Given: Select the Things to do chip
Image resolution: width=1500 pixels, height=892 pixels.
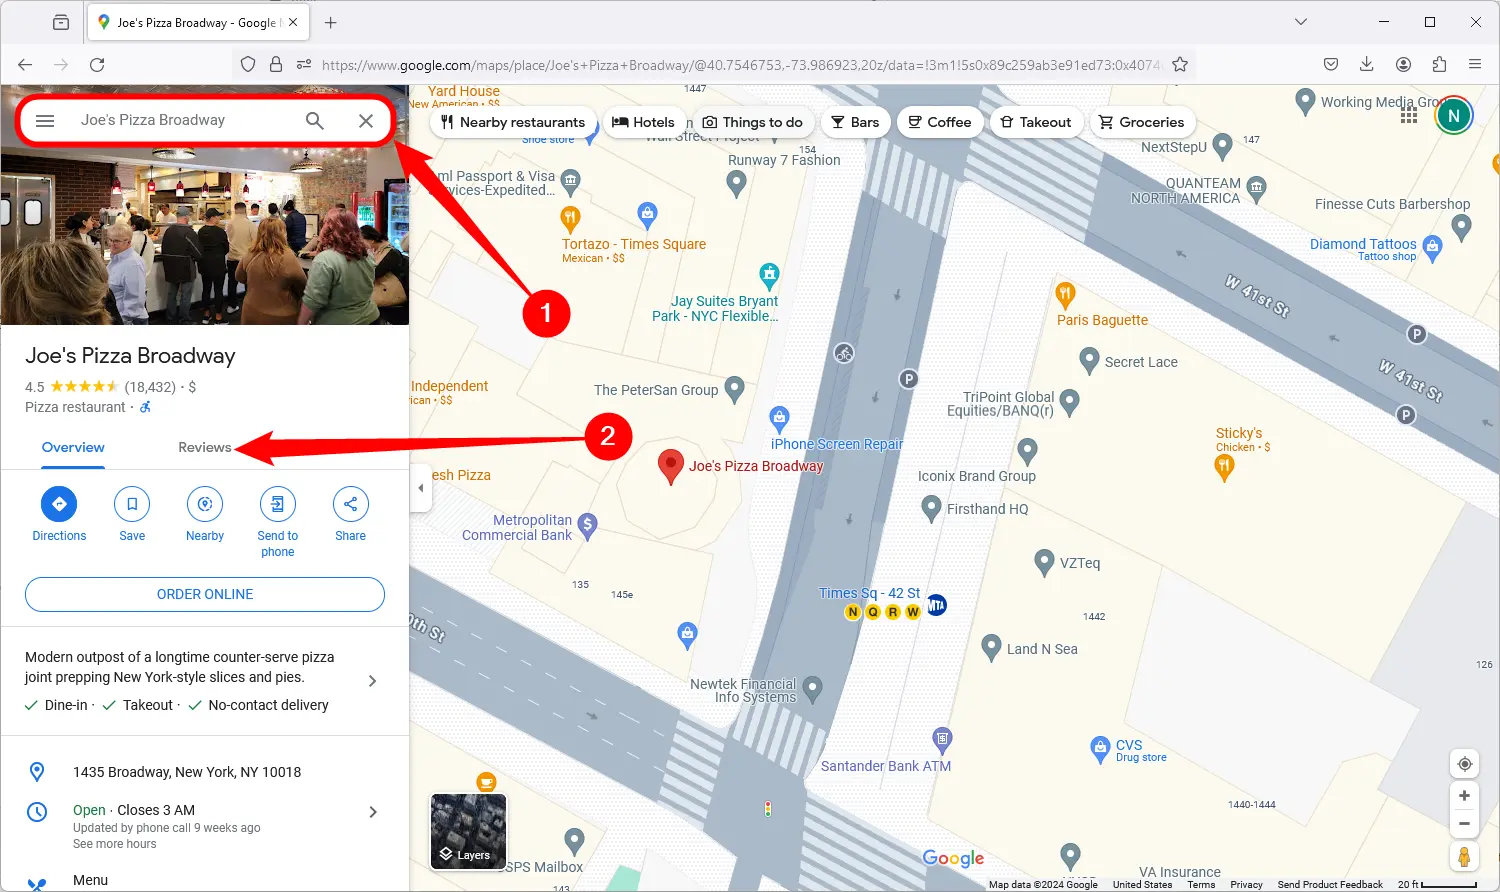Looking at the screenshot, I should coord(752,122).
